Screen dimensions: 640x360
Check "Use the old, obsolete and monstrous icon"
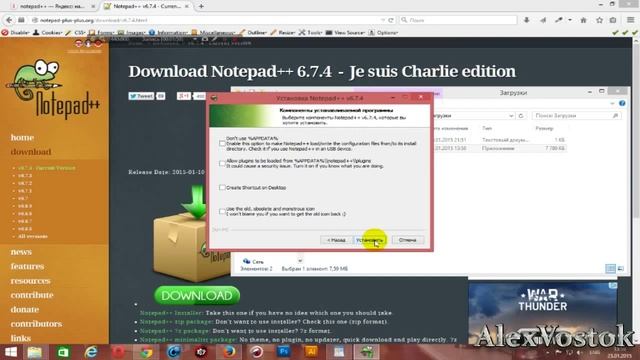[222, 211]
